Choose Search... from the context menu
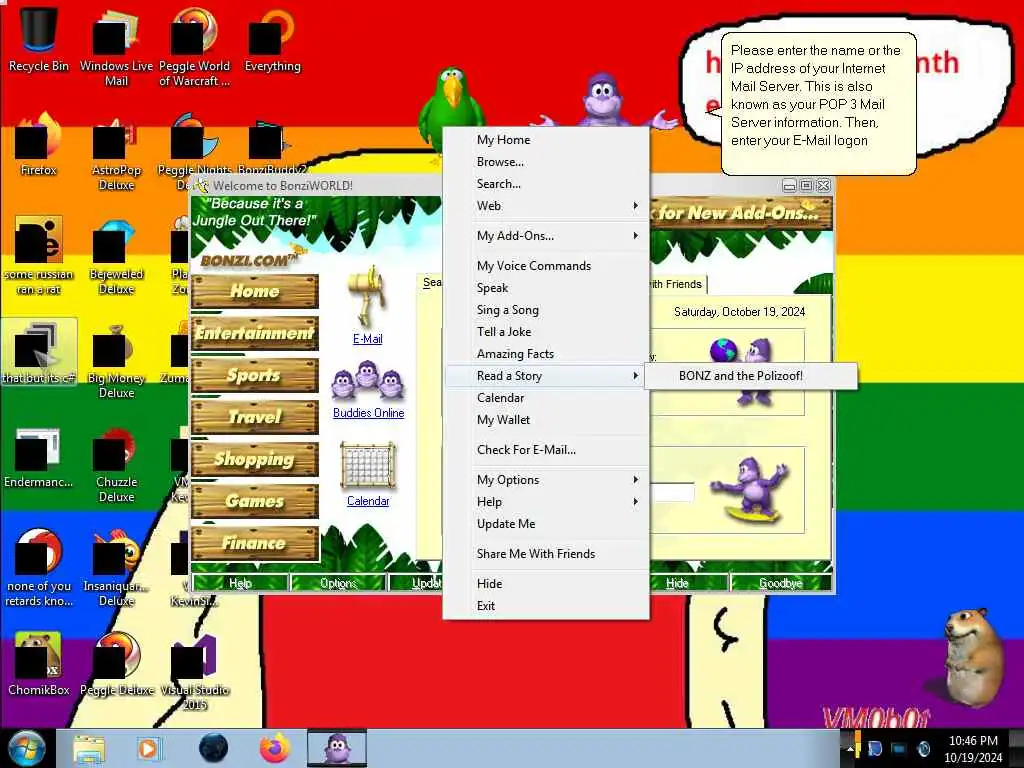The image size is (1024, 768). point(547,184)
